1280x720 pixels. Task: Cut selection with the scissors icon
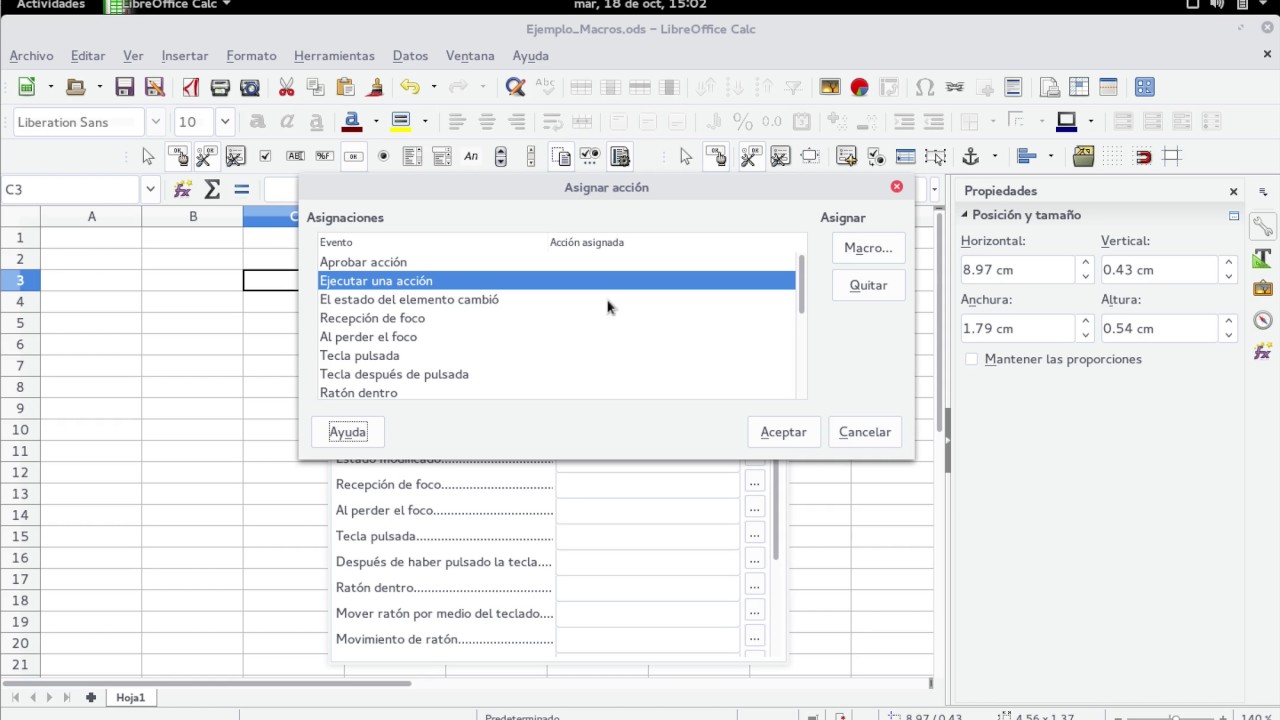pyautogui.click(x=286, y=87)
